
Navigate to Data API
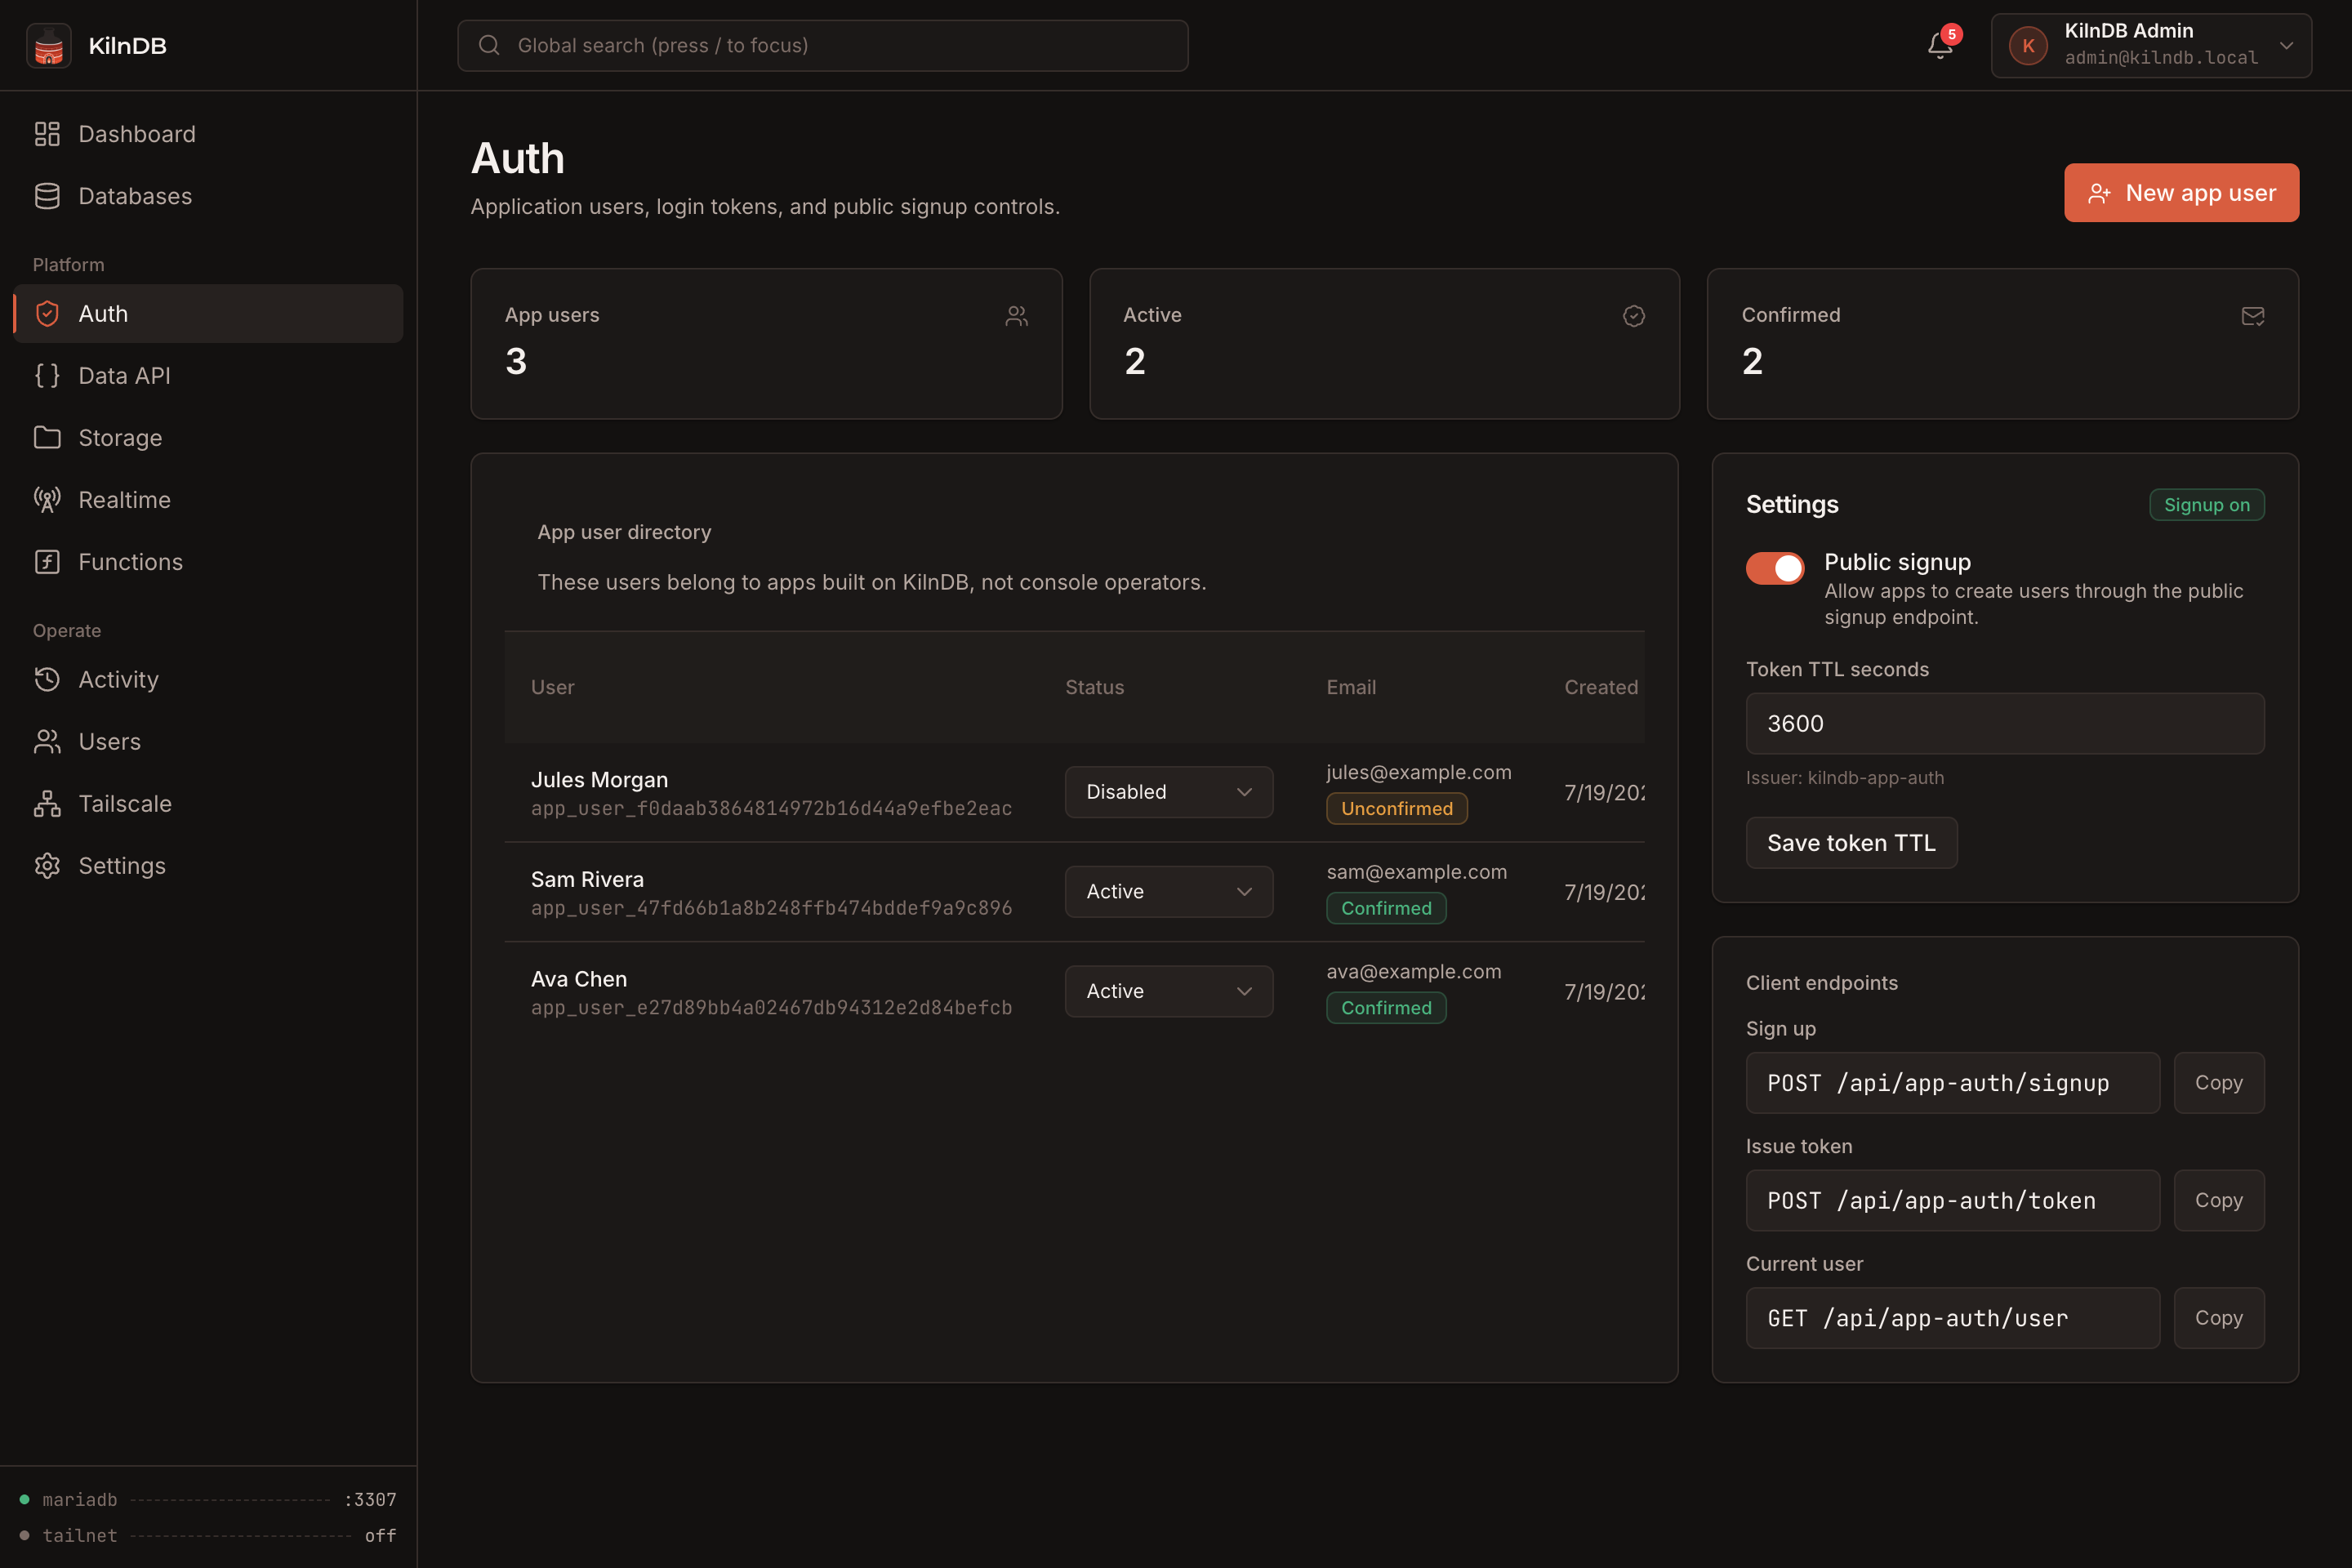click(208, 376)
